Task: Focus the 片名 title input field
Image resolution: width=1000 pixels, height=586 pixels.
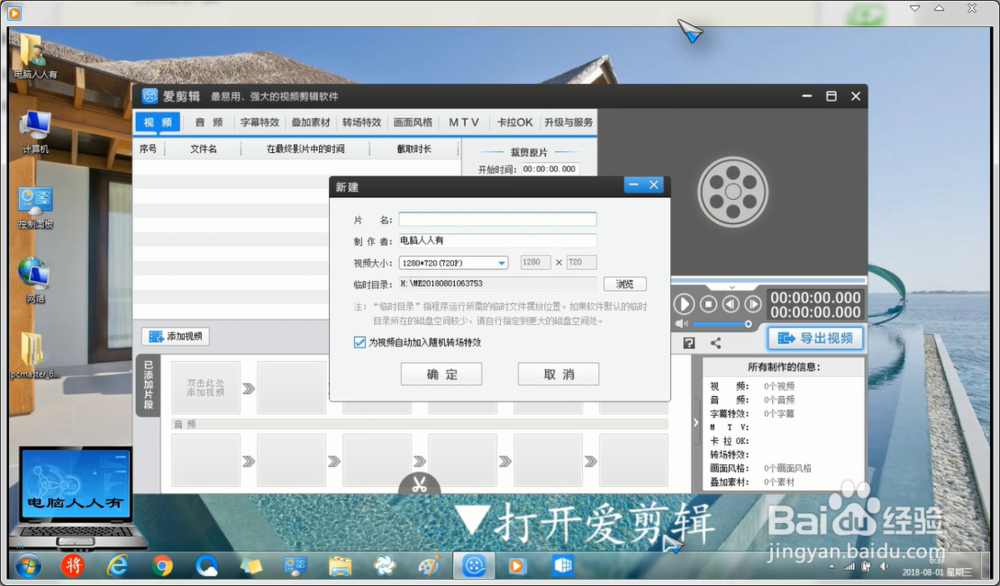Action: click(497, 219)
